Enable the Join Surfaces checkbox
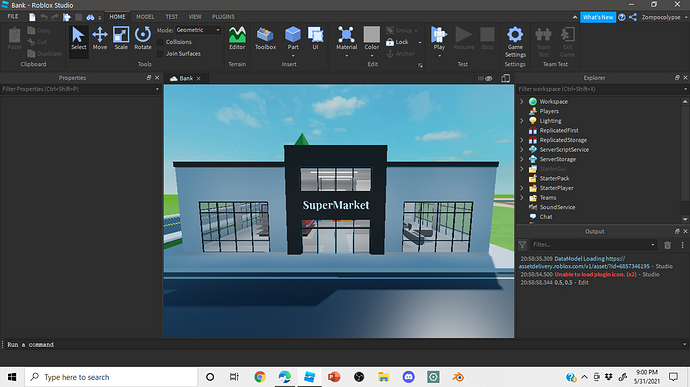690x387 pixels. (160, 54)
